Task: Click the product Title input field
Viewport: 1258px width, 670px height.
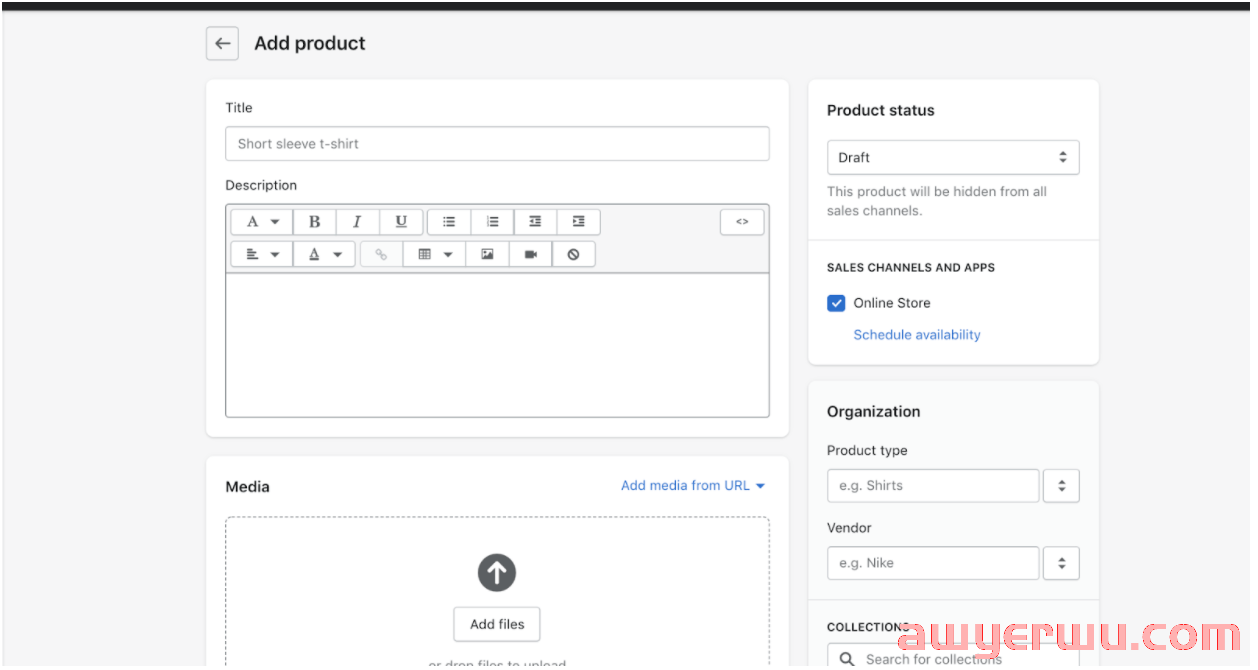Action: click(497, 144)
